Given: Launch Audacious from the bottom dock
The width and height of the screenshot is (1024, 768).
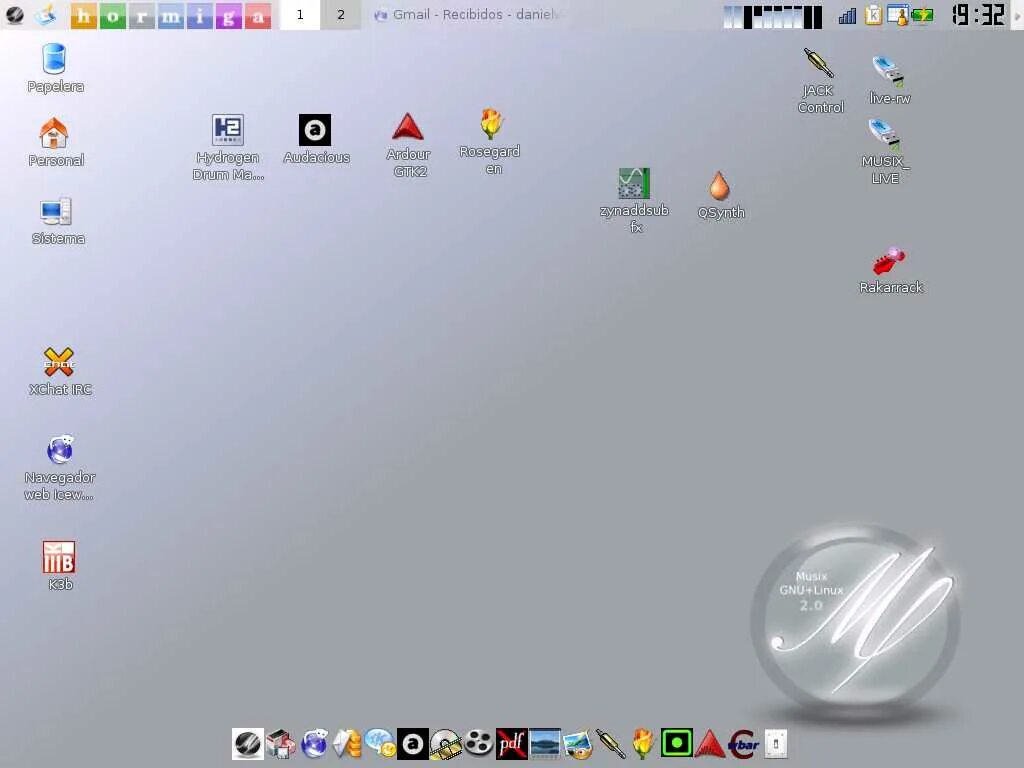Looking at the screenshot, I should click(413, 744).
